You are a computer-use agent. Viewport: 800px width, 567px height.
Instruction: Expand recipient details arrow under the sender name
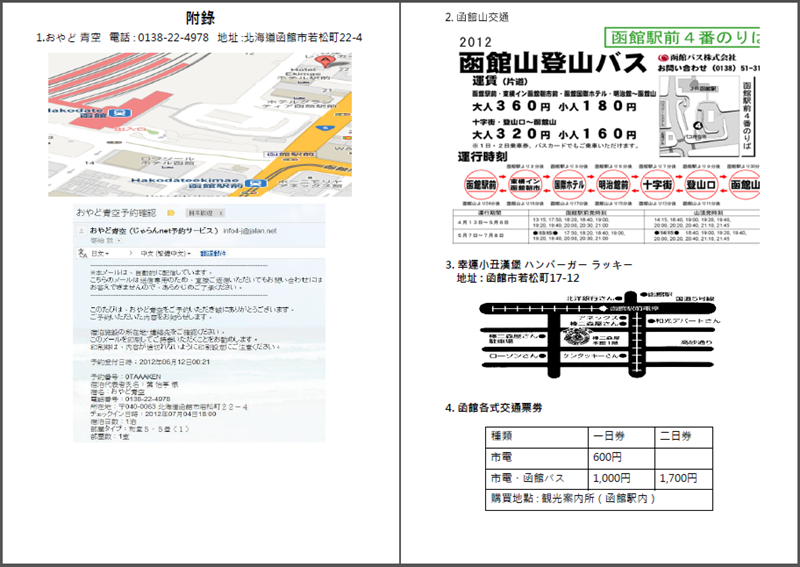pos(119,240)
